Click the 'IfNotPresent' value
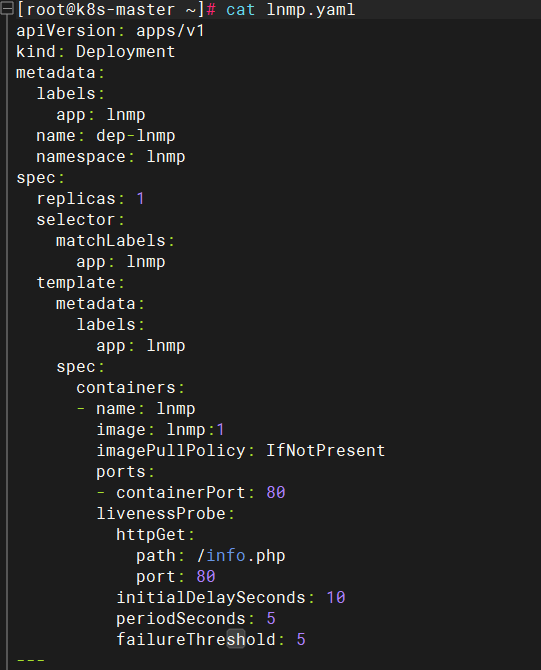Screen dimensions: 541x670 [326, 451]
